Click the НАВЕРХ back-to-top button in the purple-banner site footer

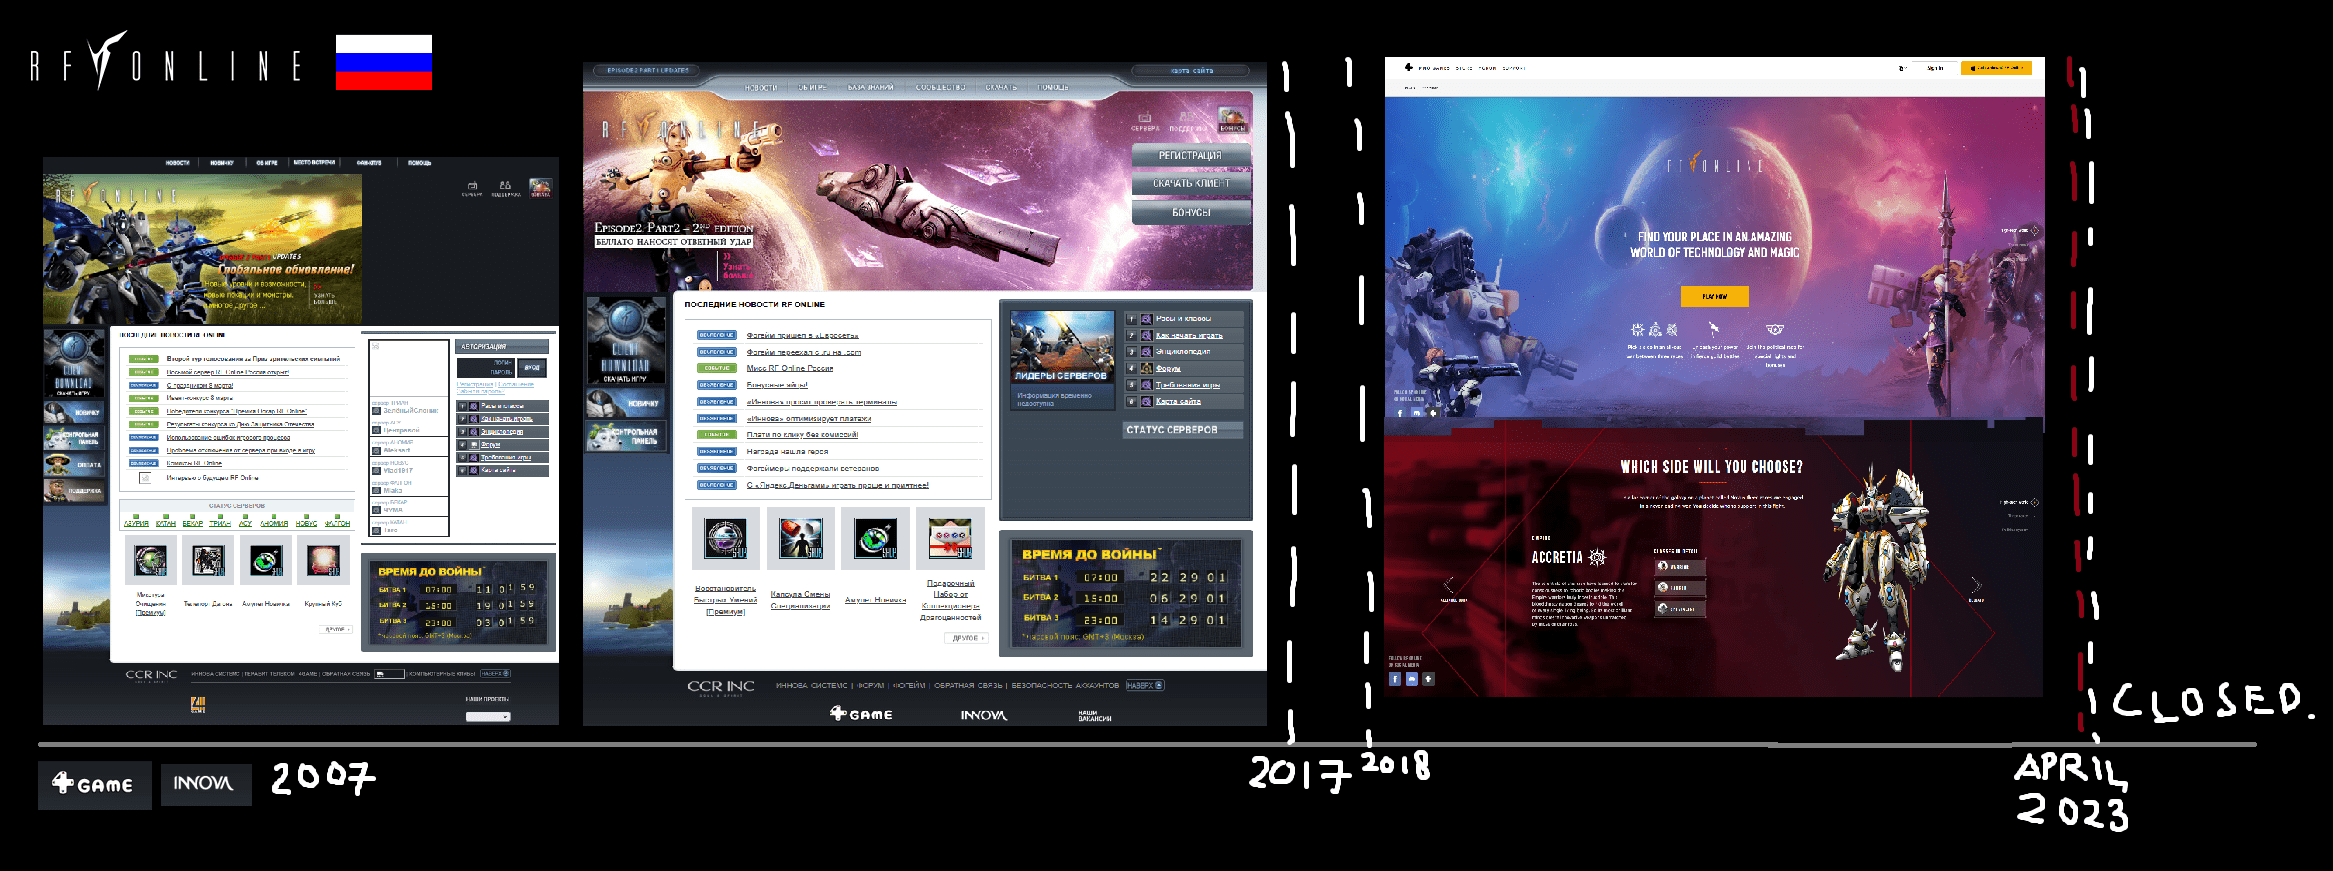point(1144,686)
